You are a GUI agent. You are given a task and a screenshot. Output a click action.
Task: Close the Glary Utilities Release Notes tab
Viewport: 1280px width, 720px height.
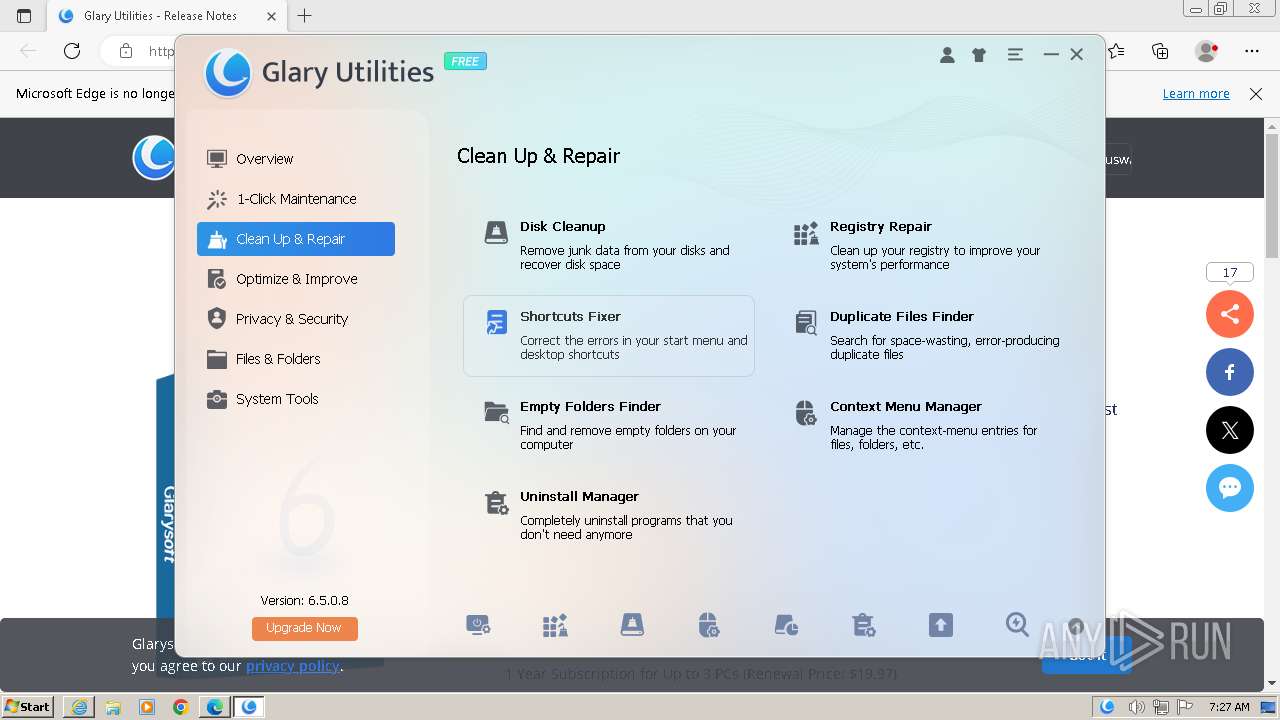(271, 16)
